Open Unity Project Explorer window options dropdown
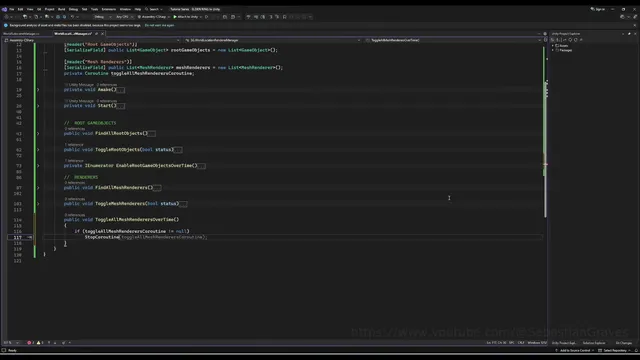 [x=623, y=34]
